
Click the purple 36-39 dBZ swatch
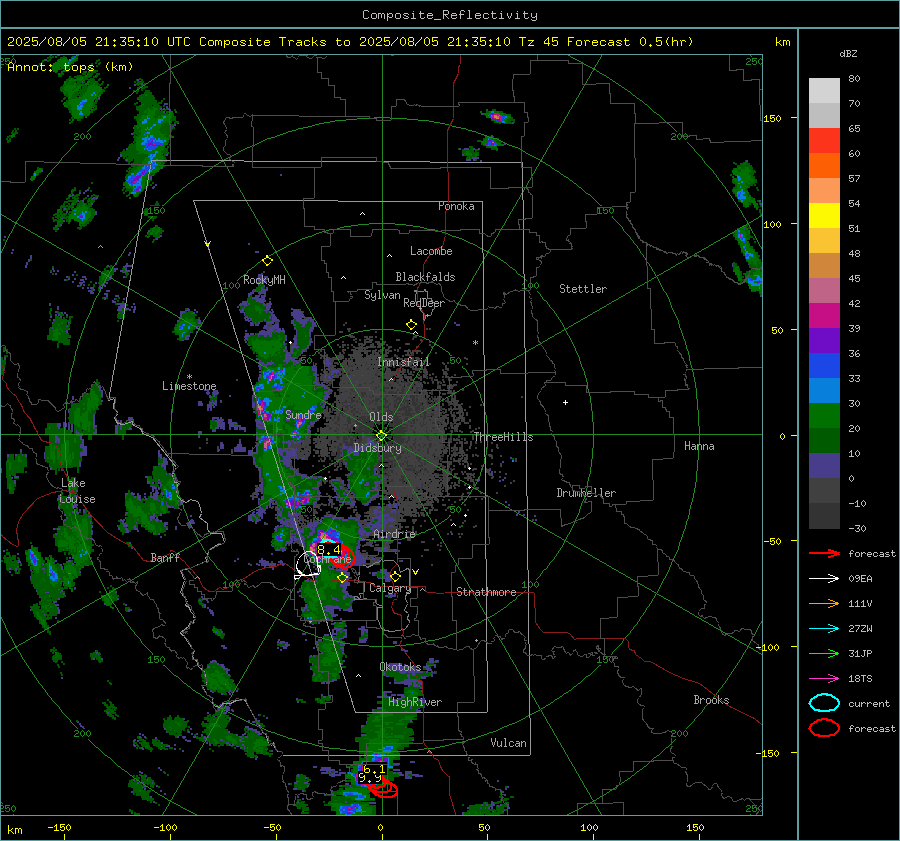point(824,341)
